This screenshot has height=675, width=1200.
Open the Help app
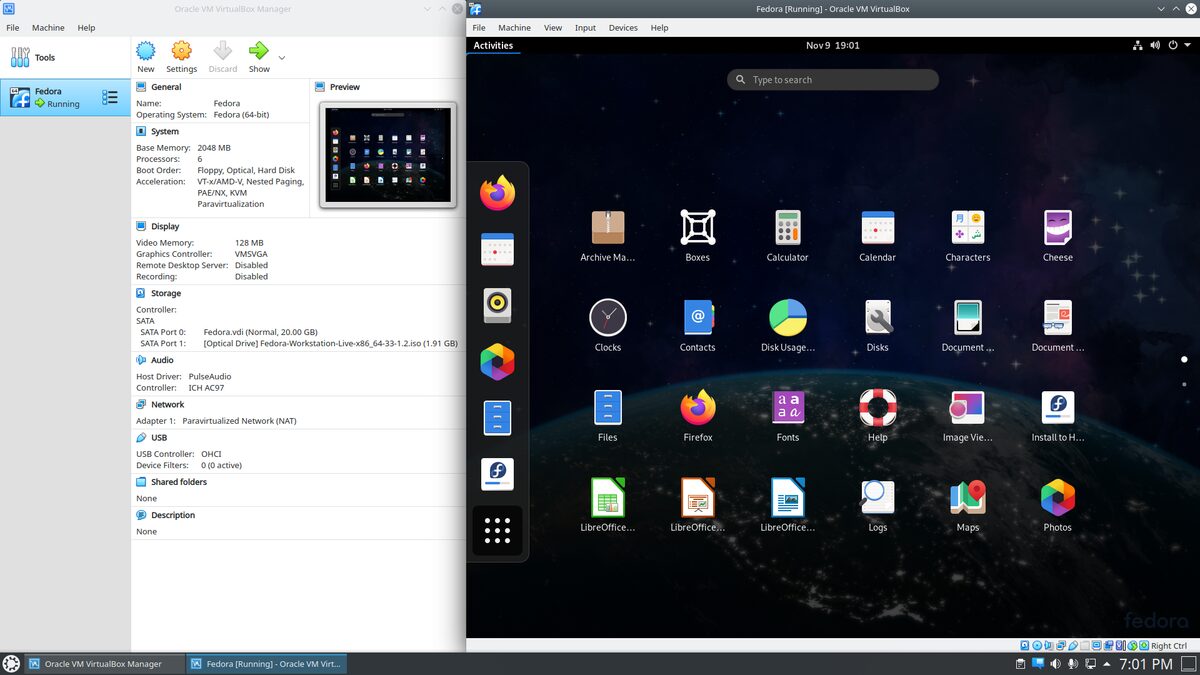tap(878, 408)
